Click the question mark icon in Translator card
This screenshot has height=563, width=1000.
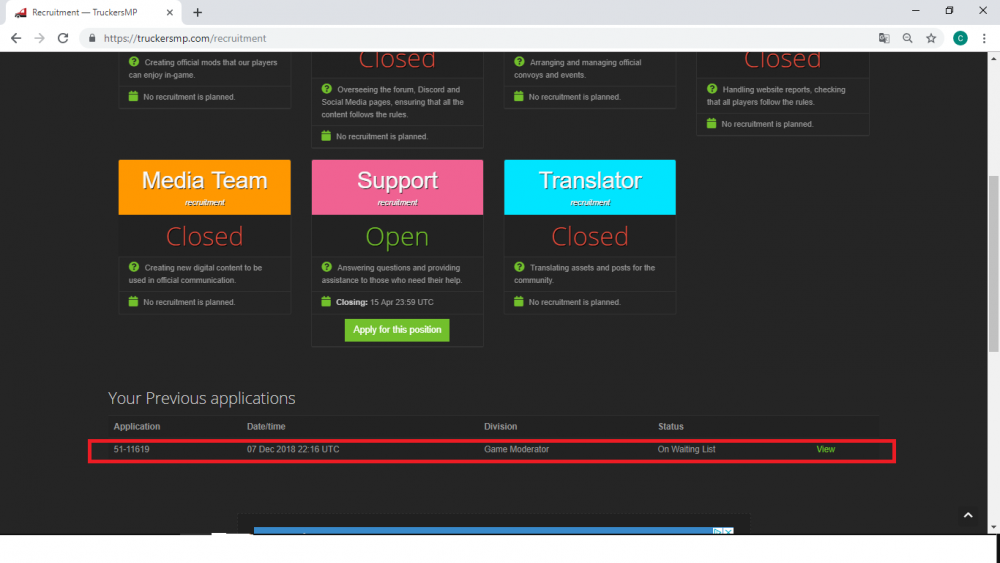(x=519, y=267)
